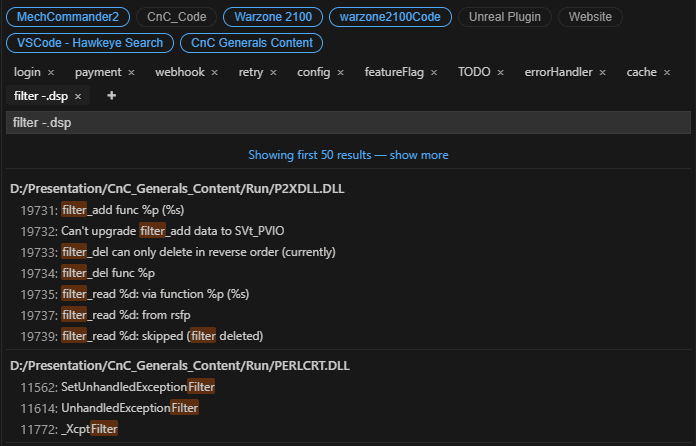This screenshot has height=446, width=696.
Task: Enable the Website project filter
Action: (x=590, y=17)
